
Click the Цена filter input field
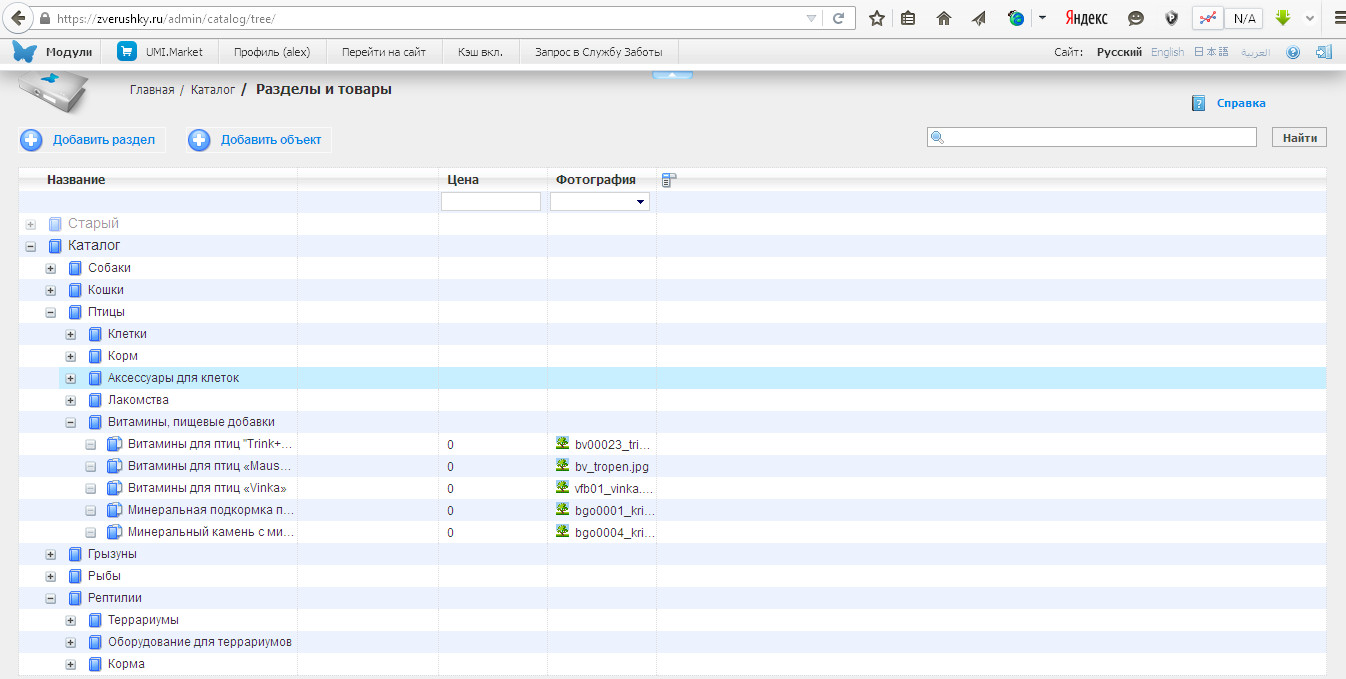click(491, 202)
